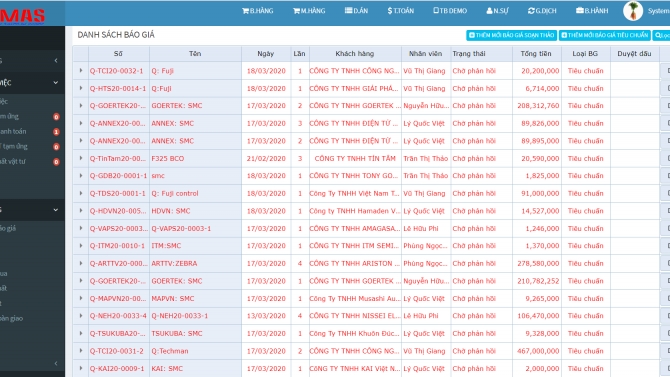The width and height of the screenshot is (670, 377).
Task: Sort by the Tên column header
Action: click(195, 53)
